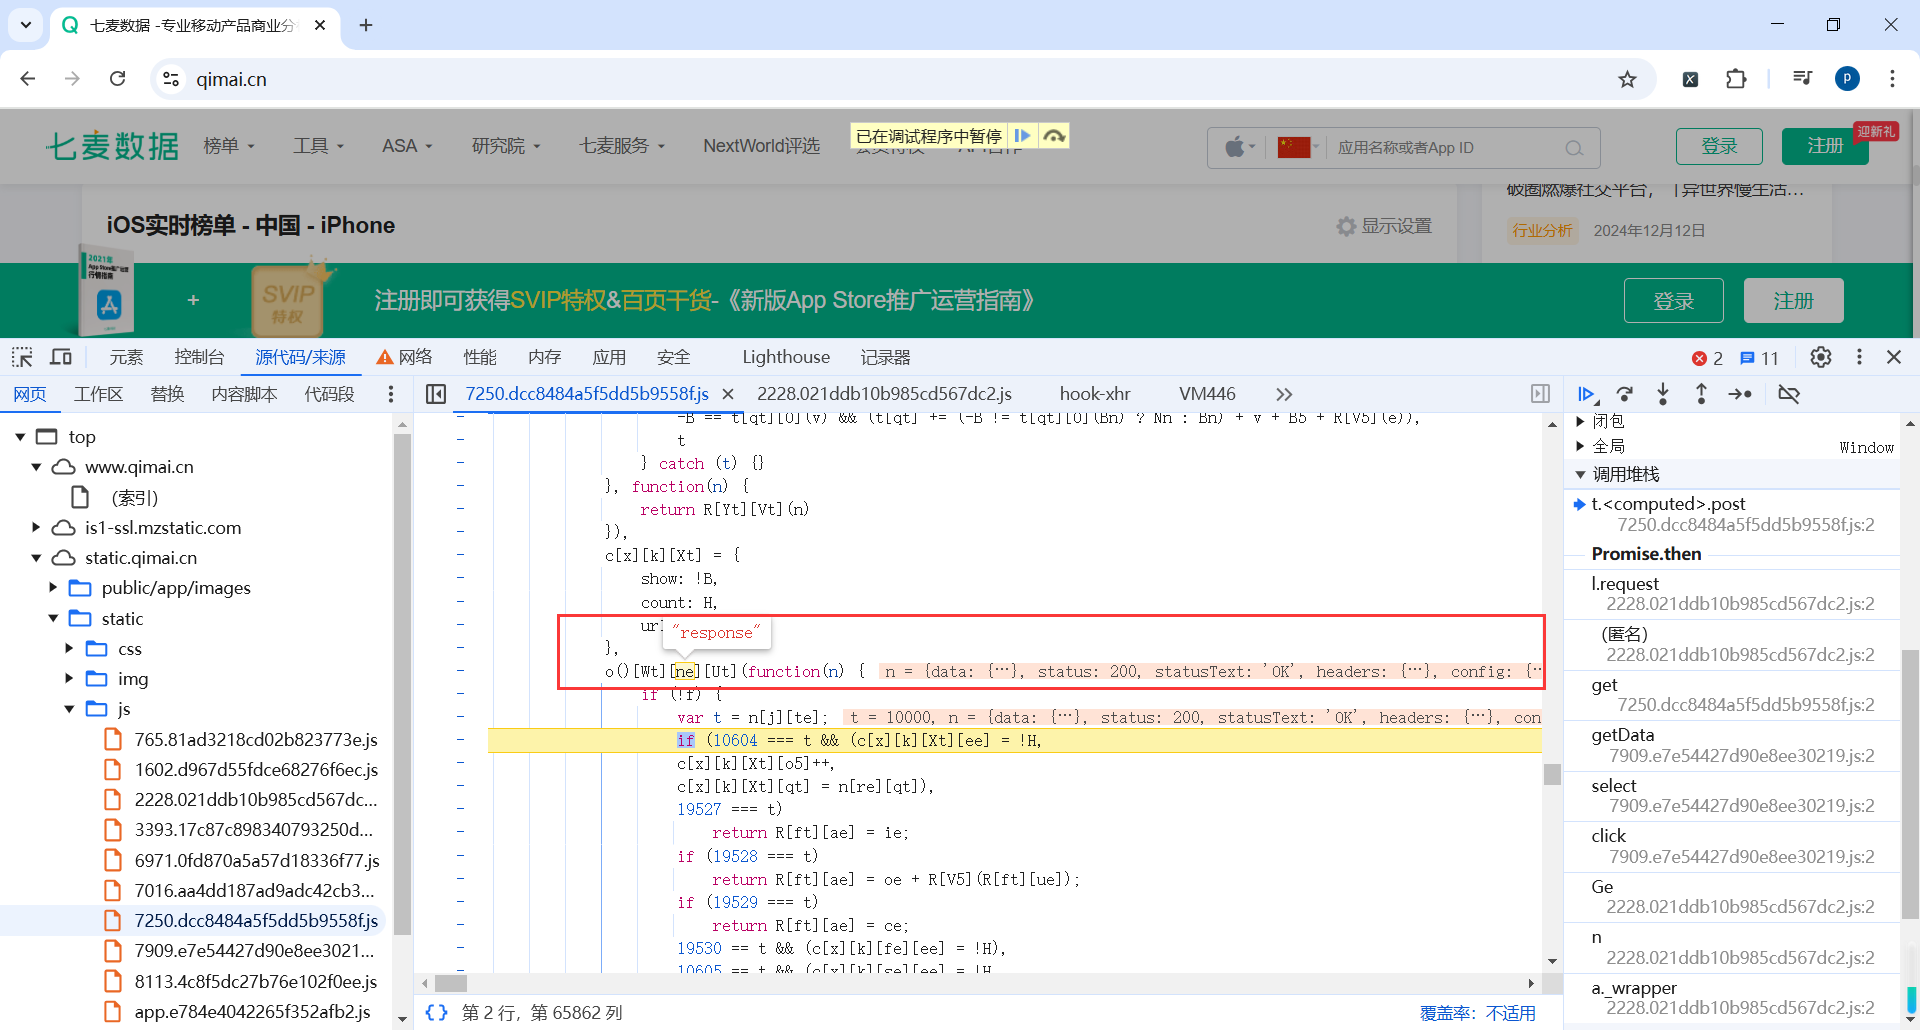1920x1030 pixels.
Task: Switch to the 控制台 DevTools tab
Action: click(x=199, y=357)
